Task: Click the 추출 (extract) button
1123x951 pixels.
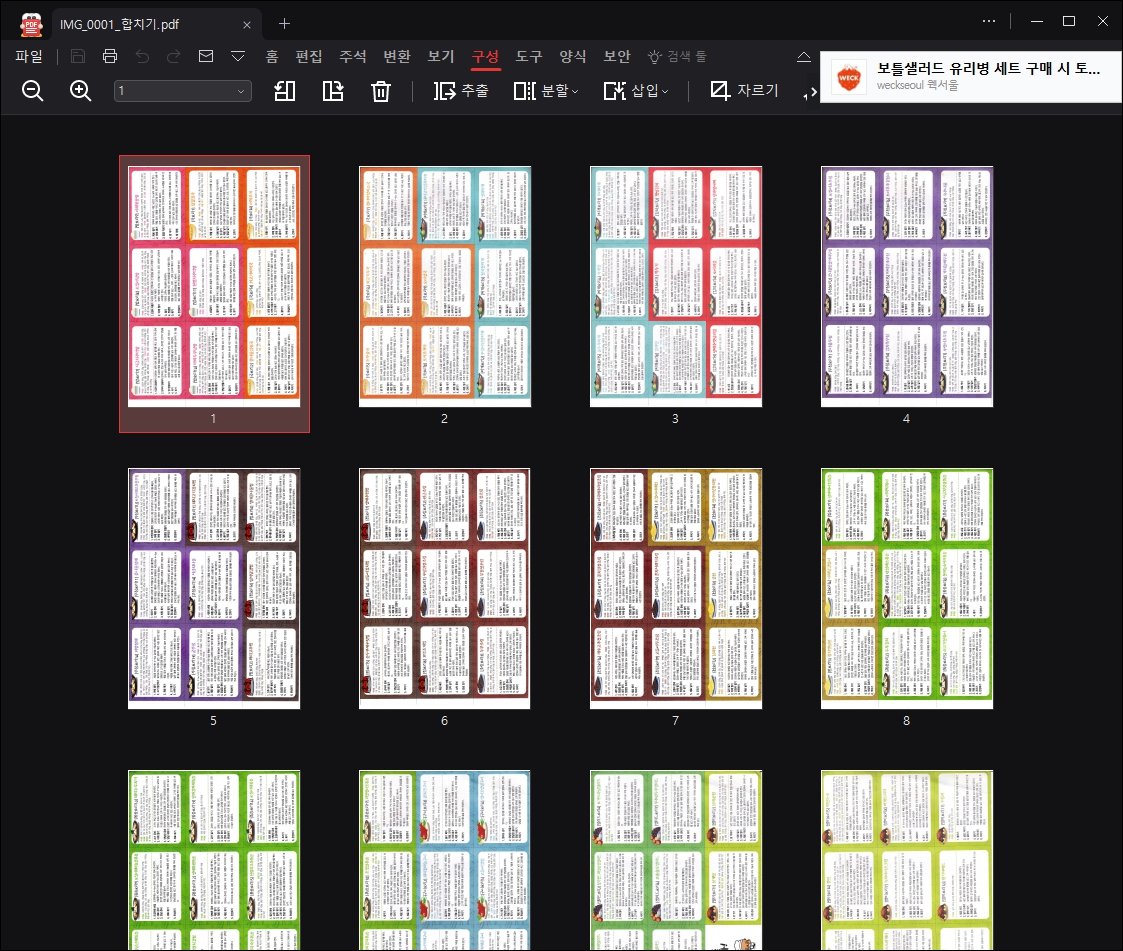Action: 461,91
